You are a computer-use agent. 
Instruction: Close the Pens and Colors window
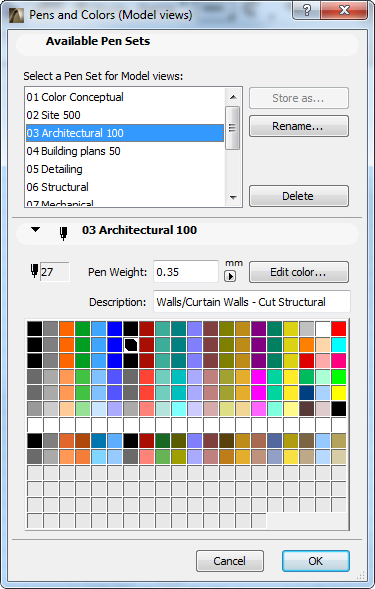pos(344,10)
